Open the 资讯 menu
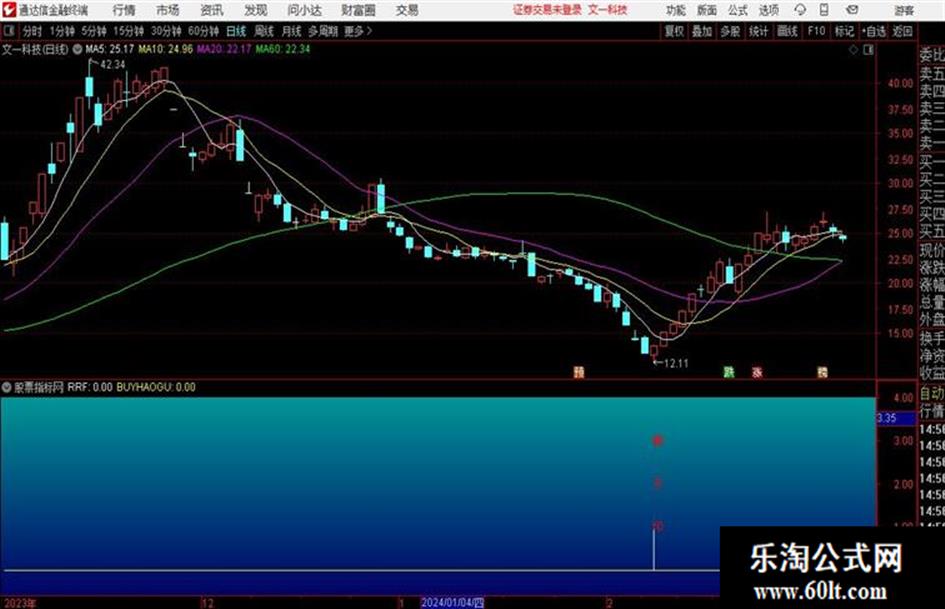 (212, 10)
